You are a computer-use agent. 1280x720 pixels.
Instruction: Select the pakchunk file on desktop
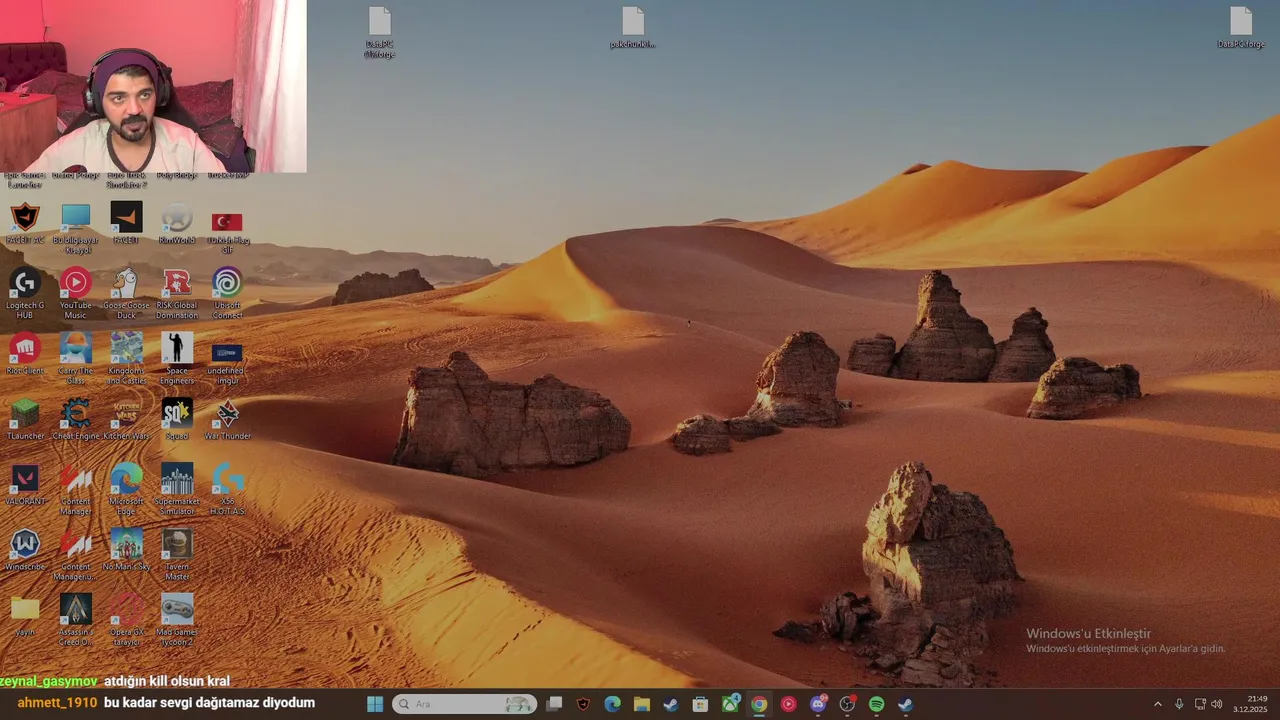point(633,28)
